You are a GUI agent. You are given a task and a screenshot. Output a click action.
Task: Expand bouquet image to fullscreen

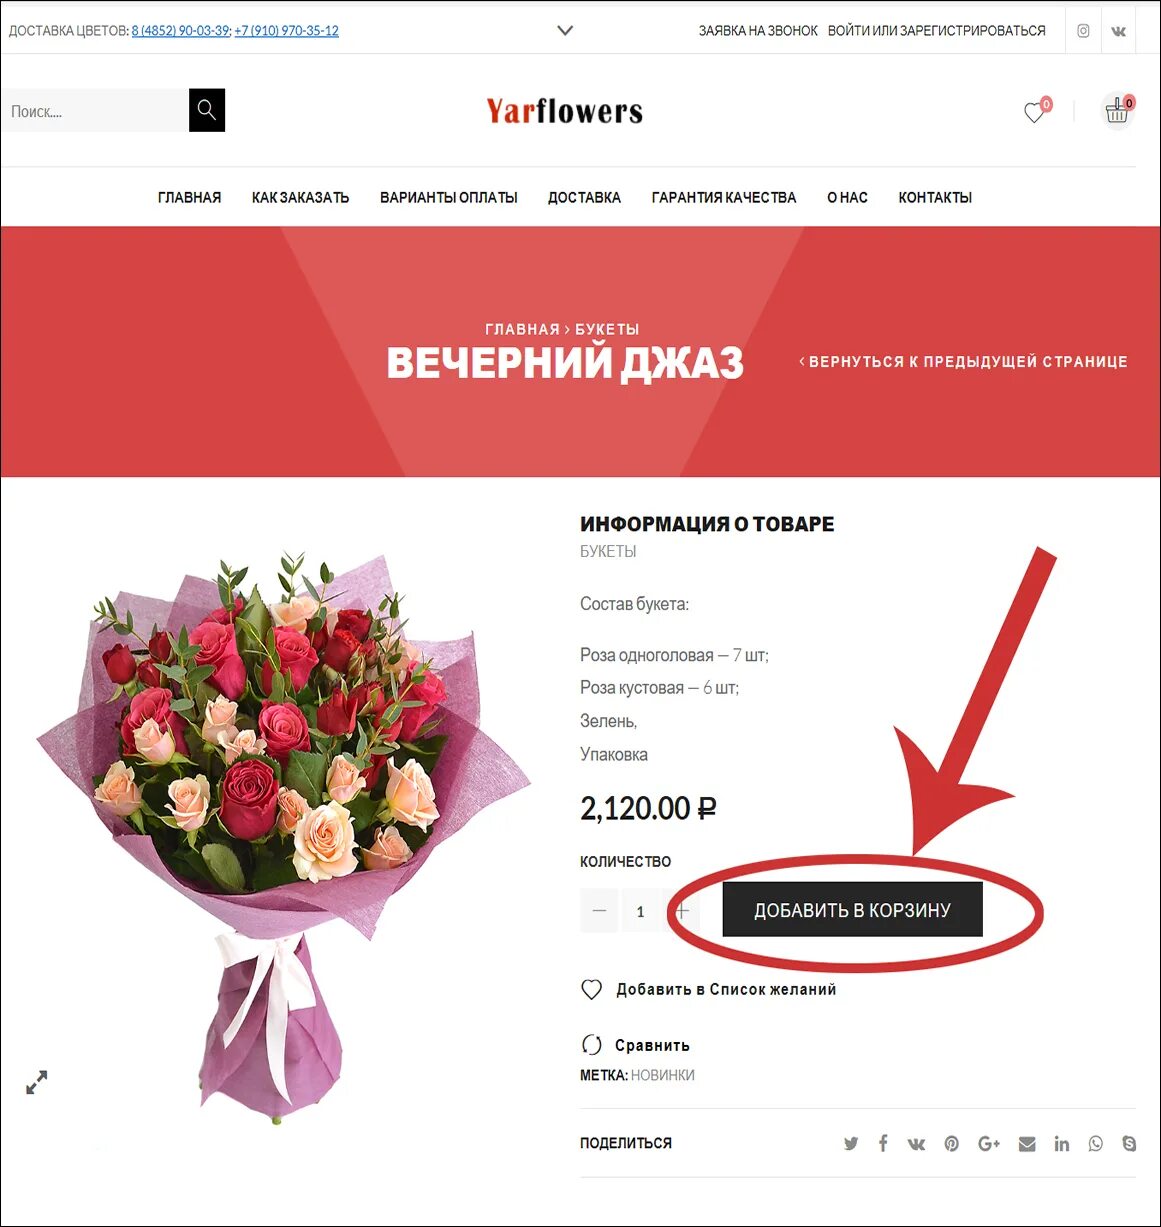point(37,1082)
